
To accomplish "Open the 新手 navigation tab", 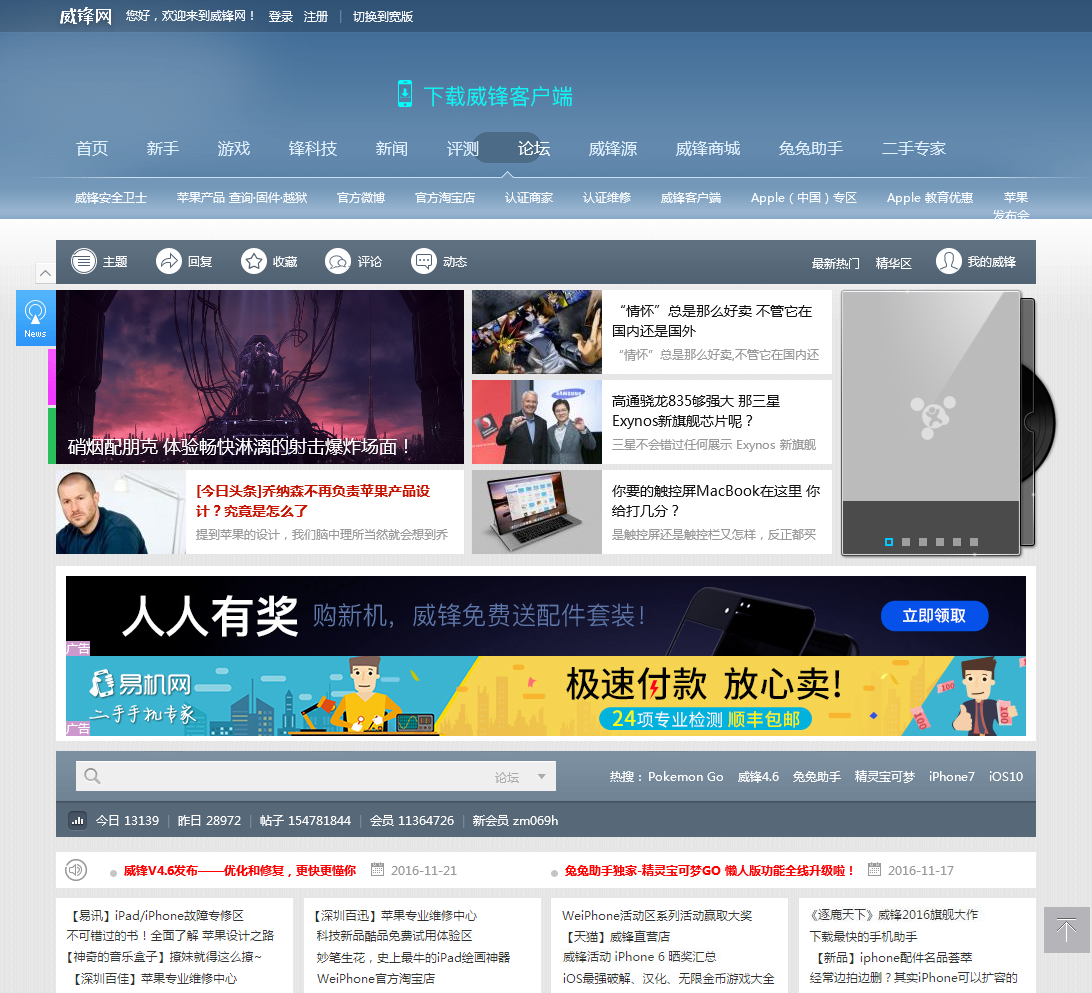I will 163,148.
